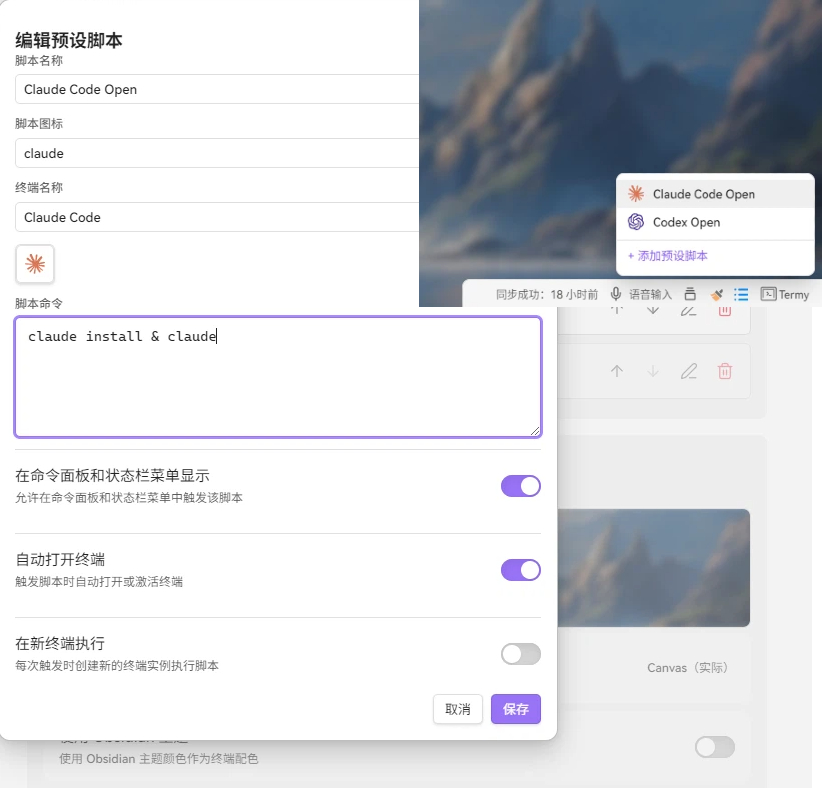
Task: Delete the last script row using the trash icon
Action: point(725,371)
